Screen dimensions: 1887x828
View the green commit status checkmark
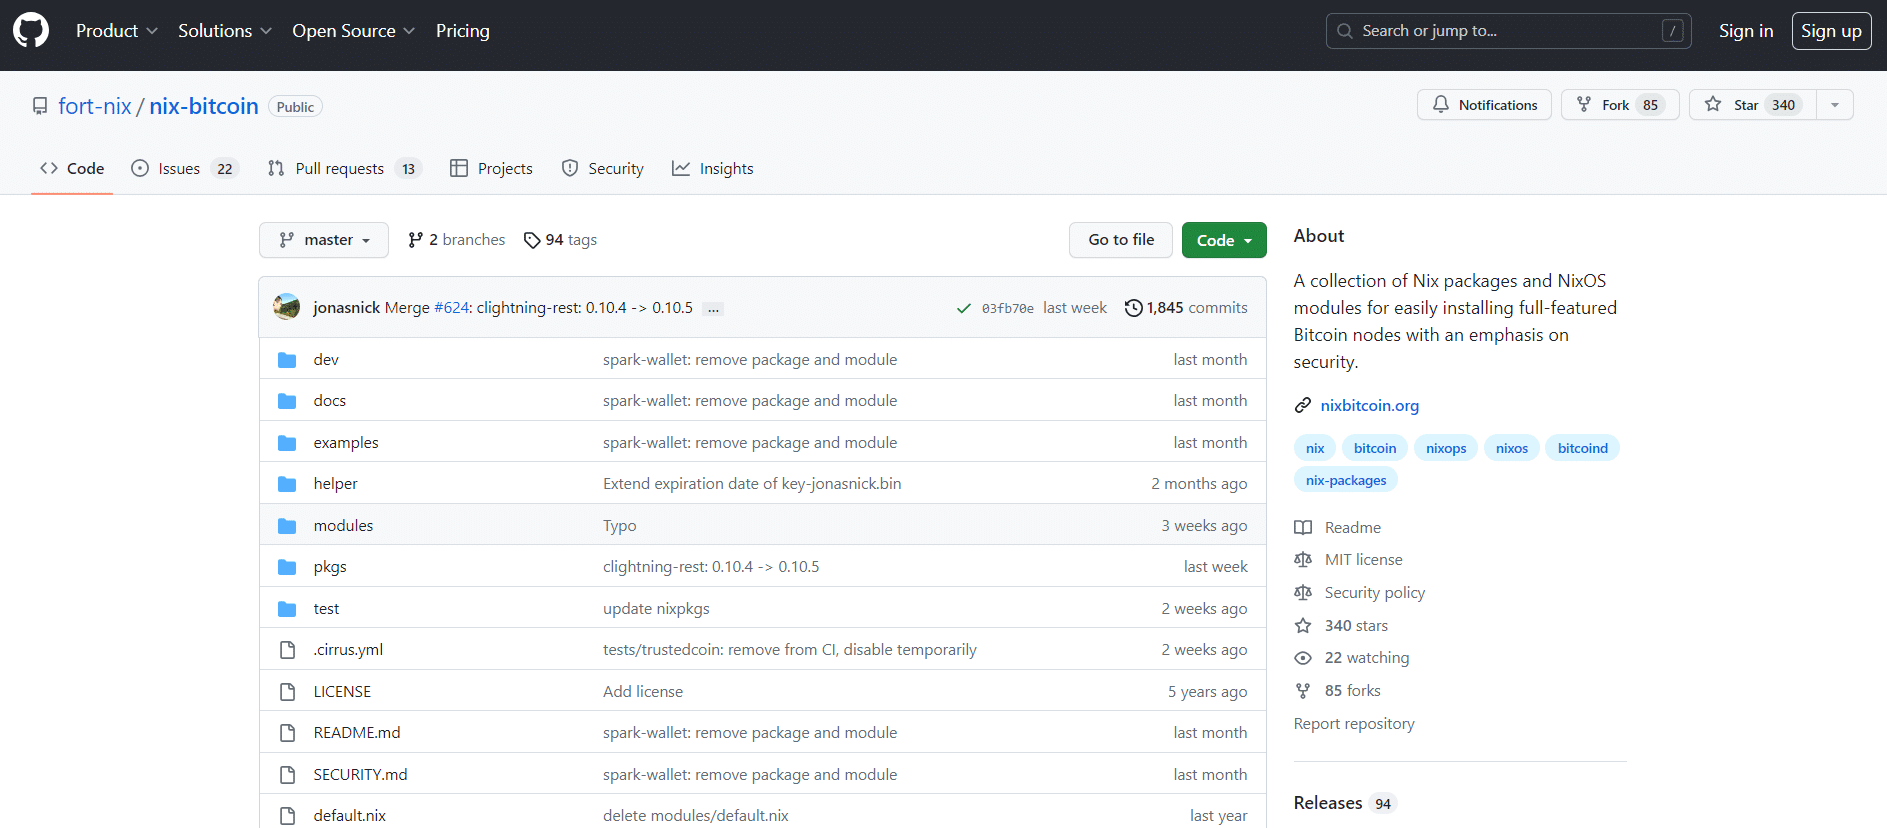click(x=964, y=308)
